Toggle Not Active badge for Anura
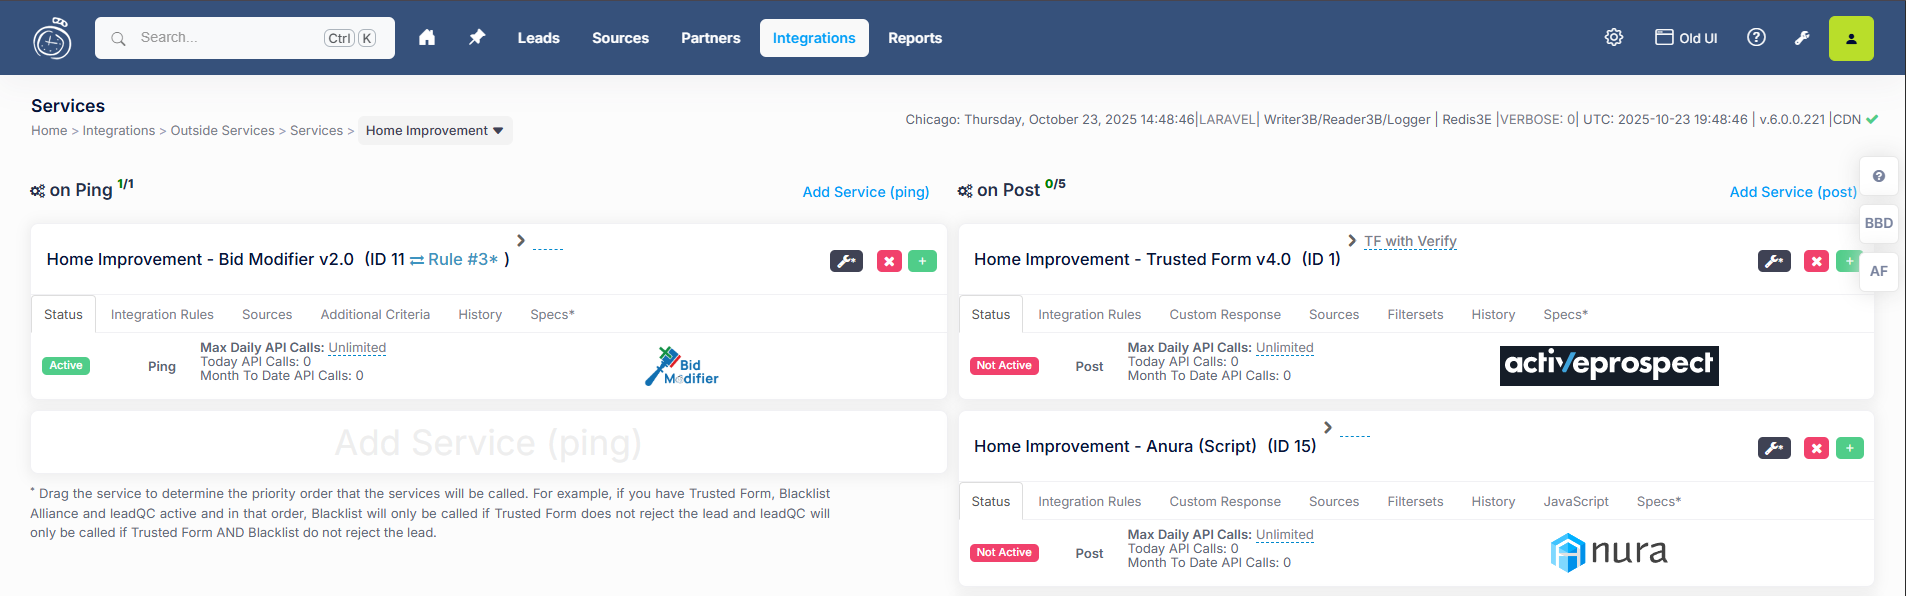The height and width of the screenshot is (596, 1906). click(1004, 553)
